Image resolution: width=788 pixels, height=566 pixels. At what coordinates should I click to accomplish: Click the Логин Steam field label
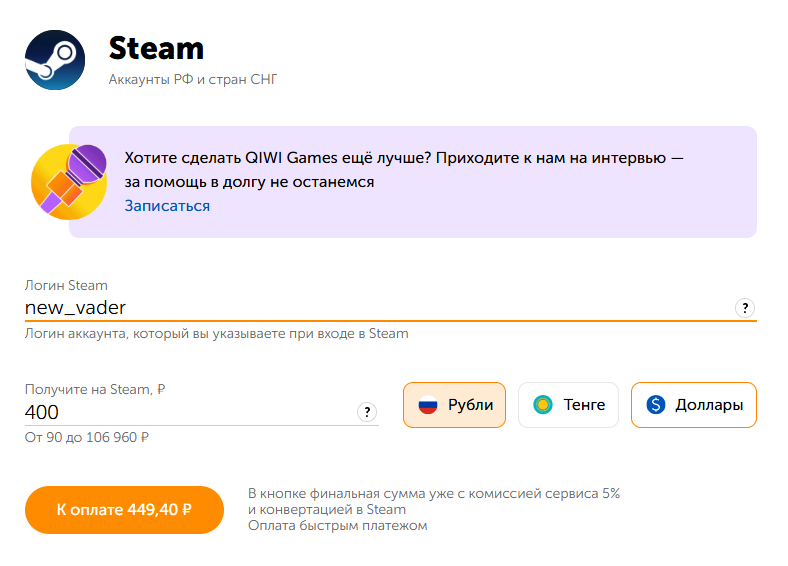pos(66,286)
